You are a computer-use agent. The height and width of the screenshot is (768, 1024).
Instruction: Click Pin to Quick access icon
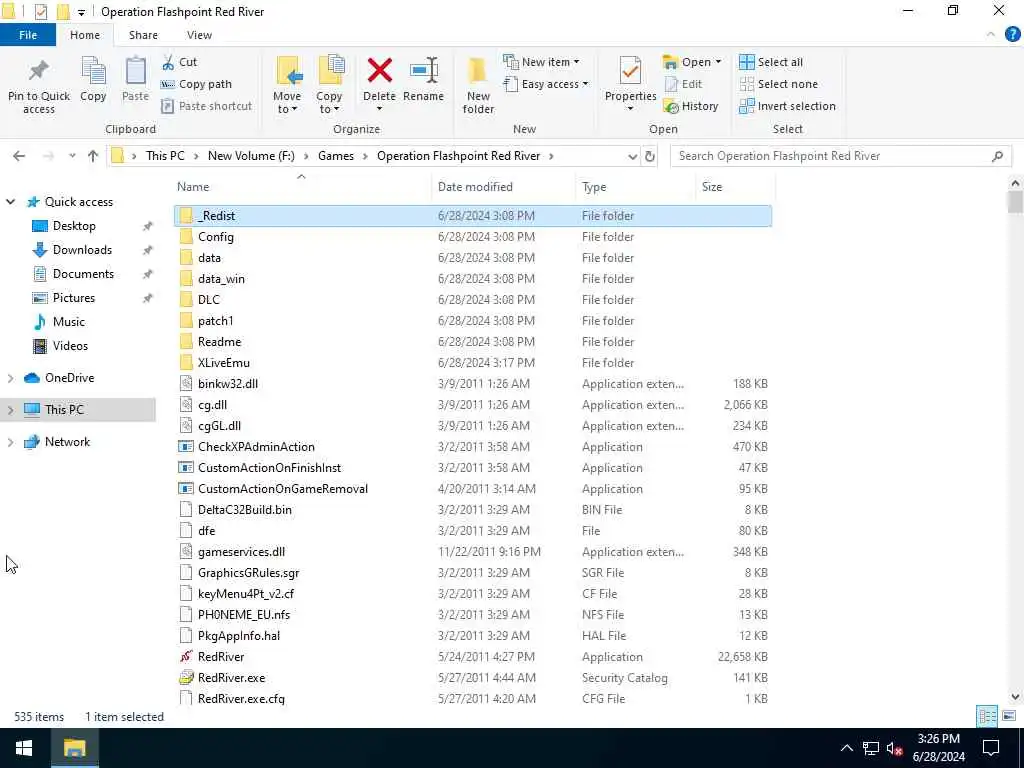(x=39, y=72)
